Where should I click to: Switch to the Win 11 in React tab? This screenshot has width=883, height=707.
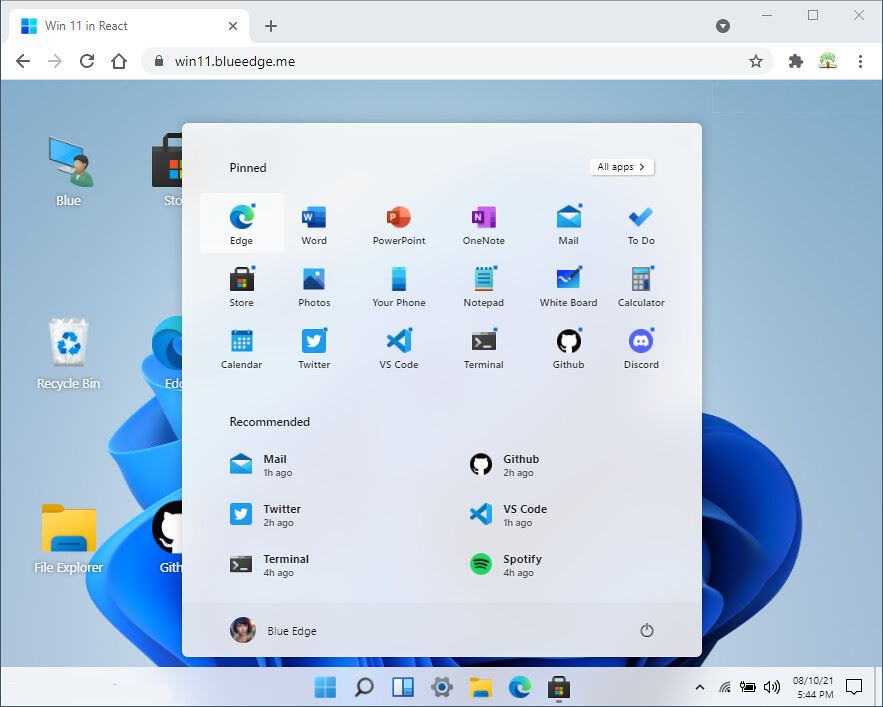tap(130, 26)
